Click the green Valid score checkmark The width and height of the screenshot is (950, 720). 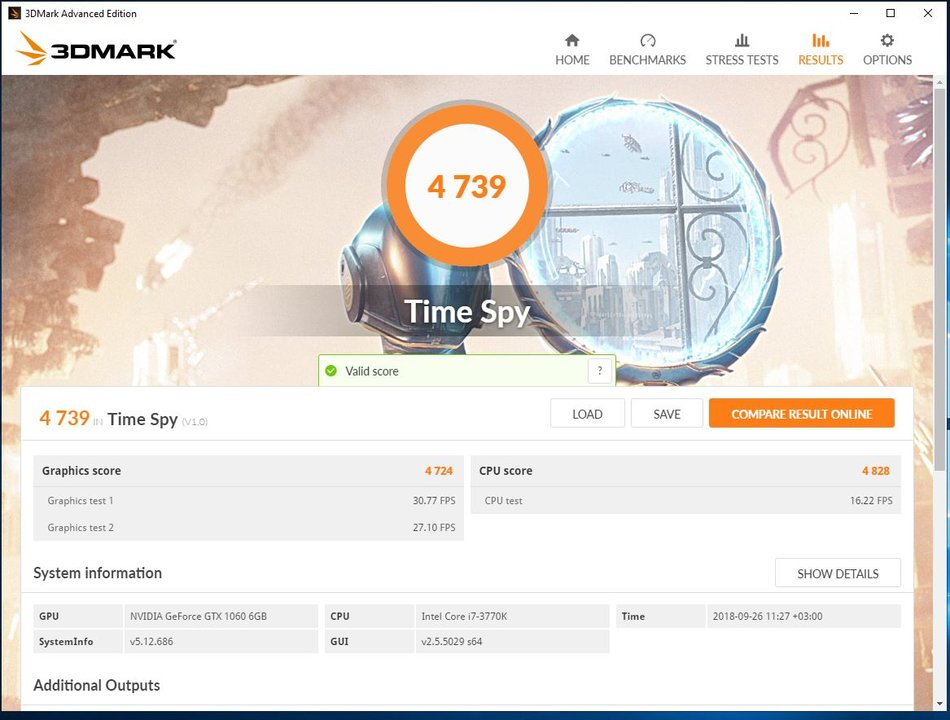331,371
